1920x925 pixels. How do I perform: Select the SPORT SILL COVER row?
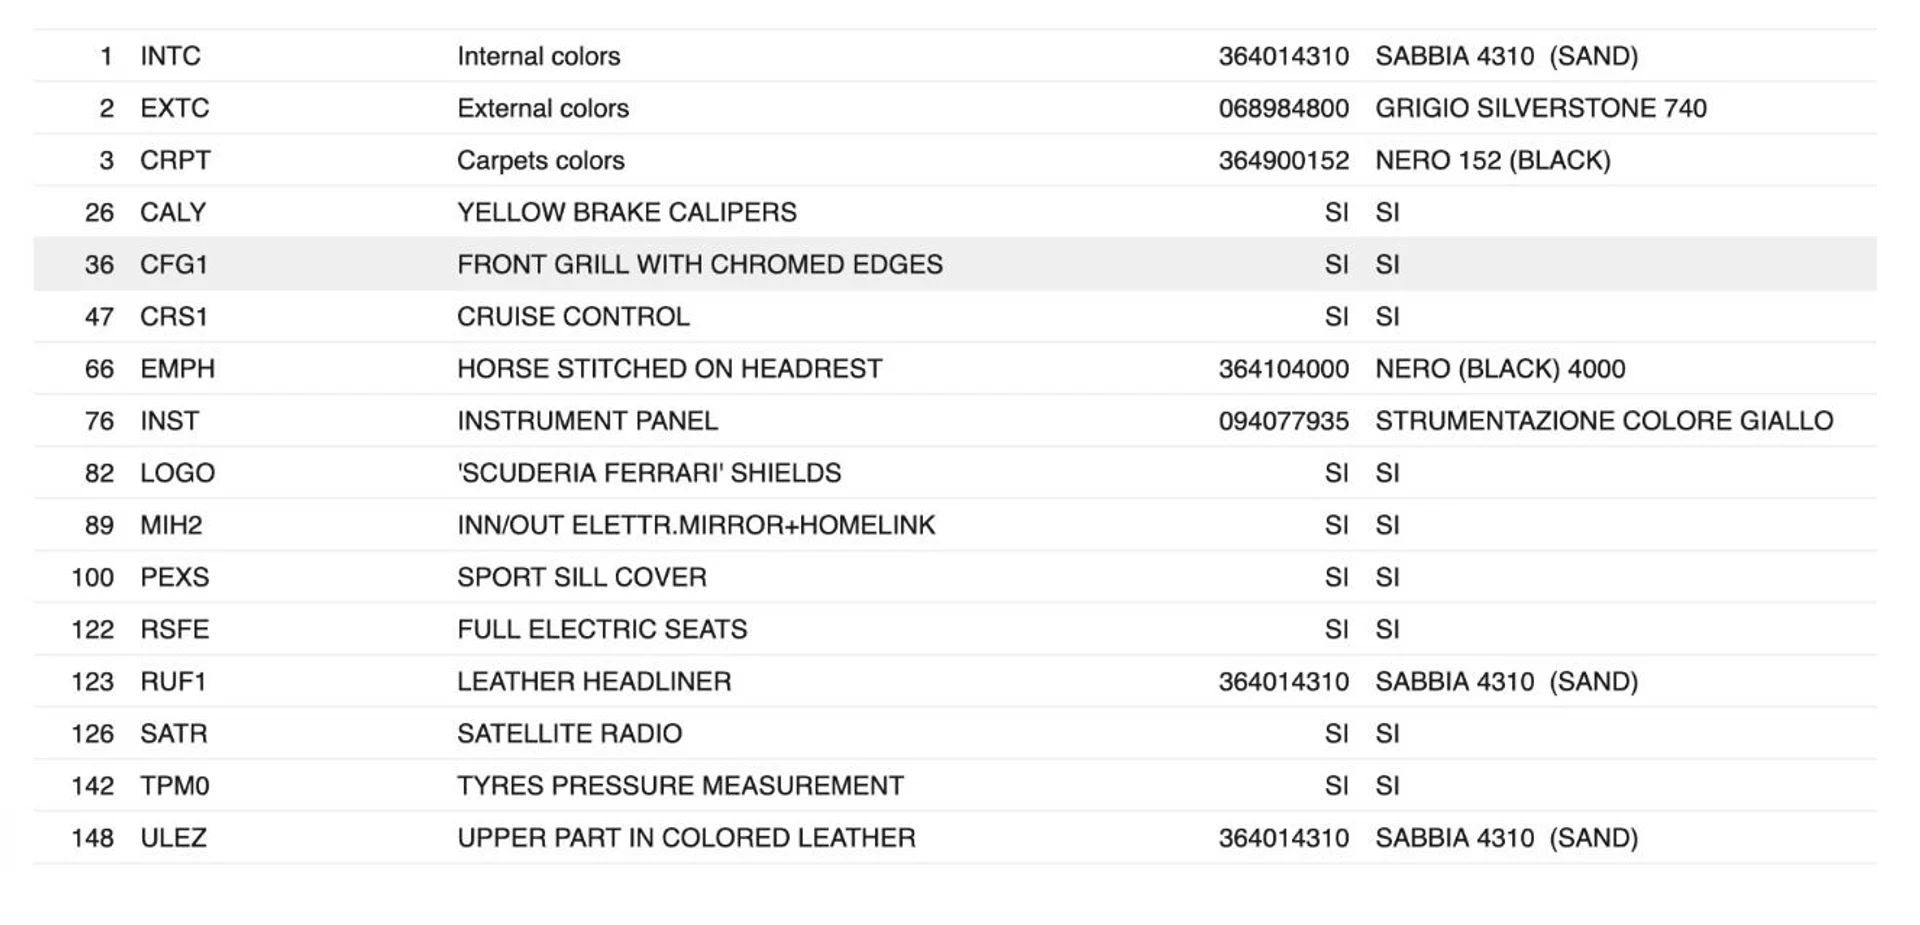955,576
